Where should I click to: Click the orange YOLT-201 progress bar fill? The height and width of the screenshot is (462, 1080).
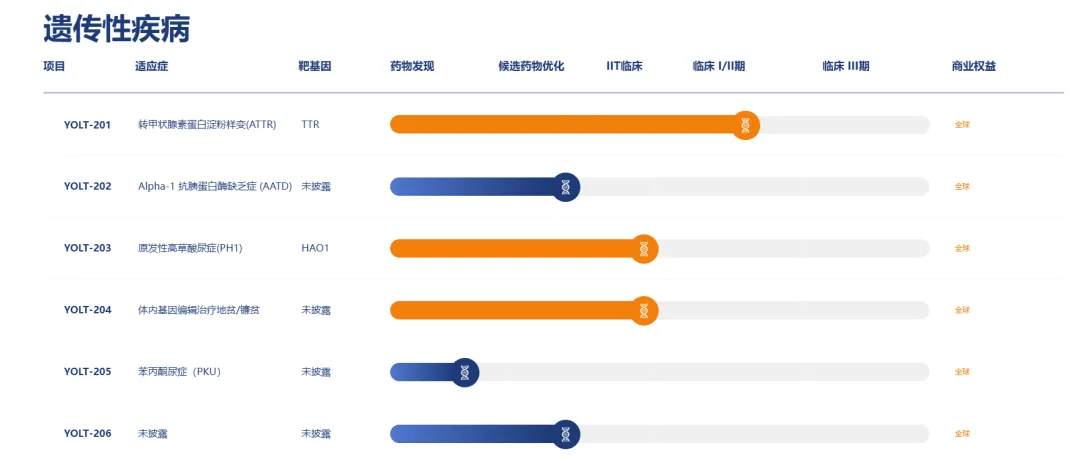pos(560,125)
